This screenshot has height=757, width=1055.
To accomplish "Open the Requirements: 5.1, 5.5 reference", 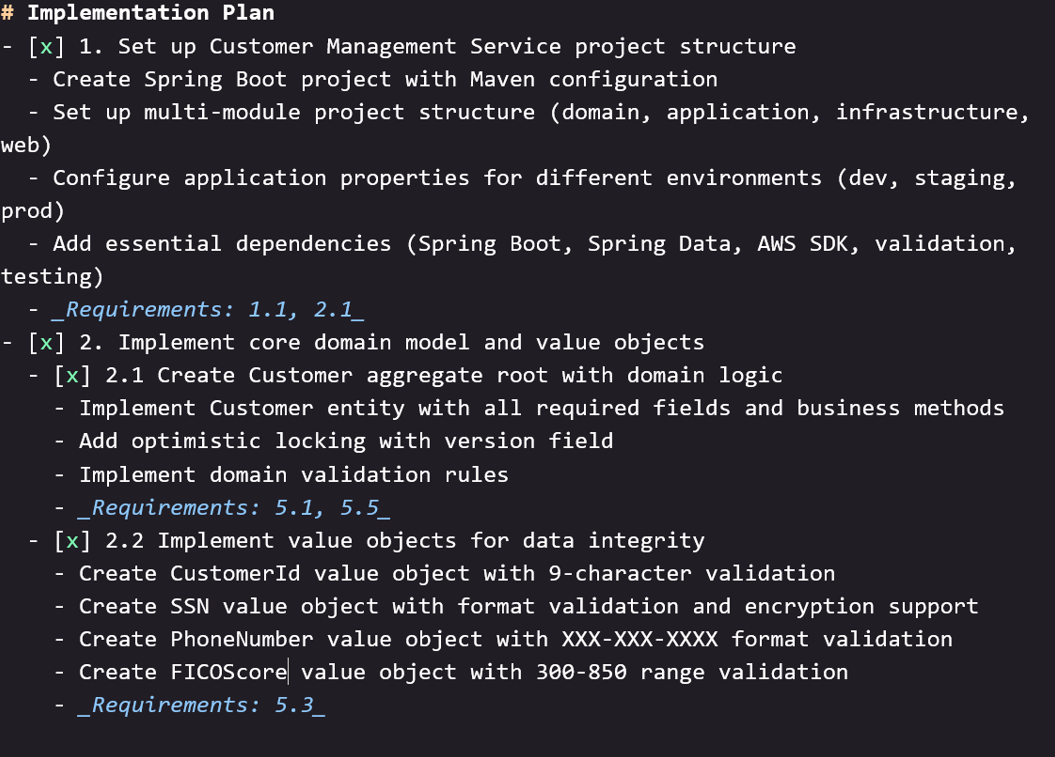I will click(234, 507).
